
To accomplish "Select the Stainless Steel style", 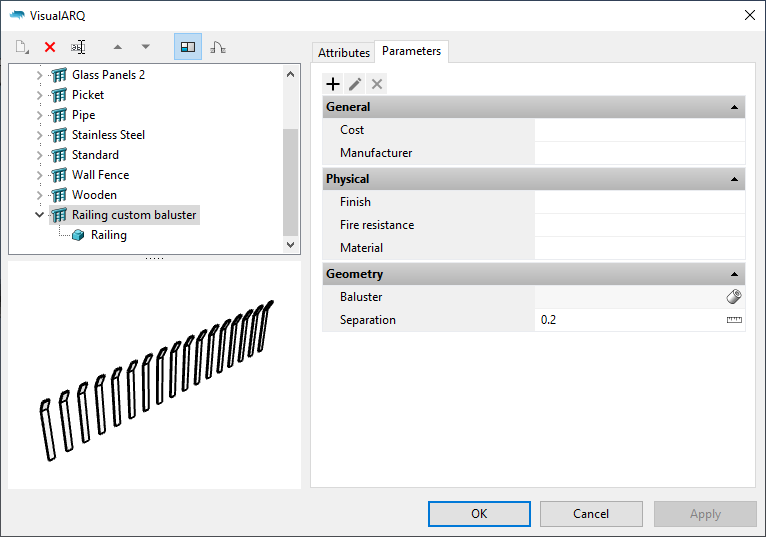I will click(x=108, y=135).
